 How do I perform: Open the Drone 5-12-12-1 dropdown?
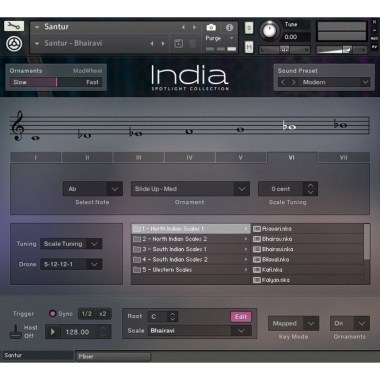tap(71, 264)
